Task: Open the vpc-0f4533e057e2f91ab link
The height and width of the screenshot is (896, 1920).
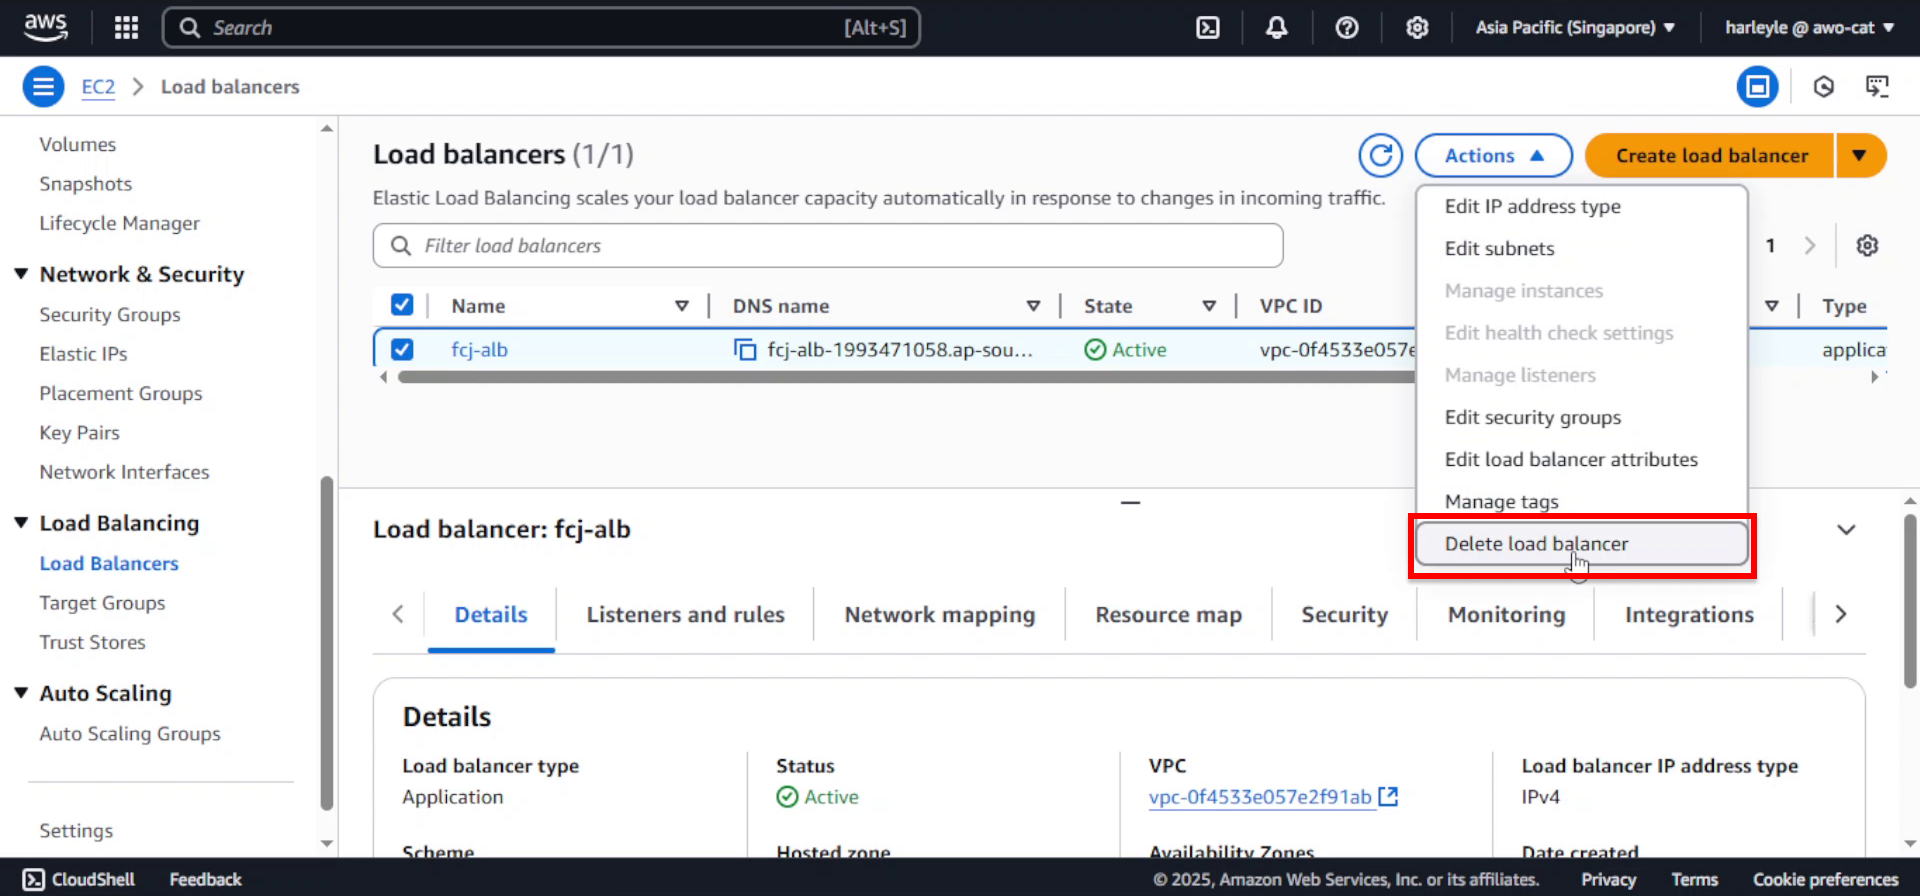Action: pyautogui.click(x=1260, y=796)
